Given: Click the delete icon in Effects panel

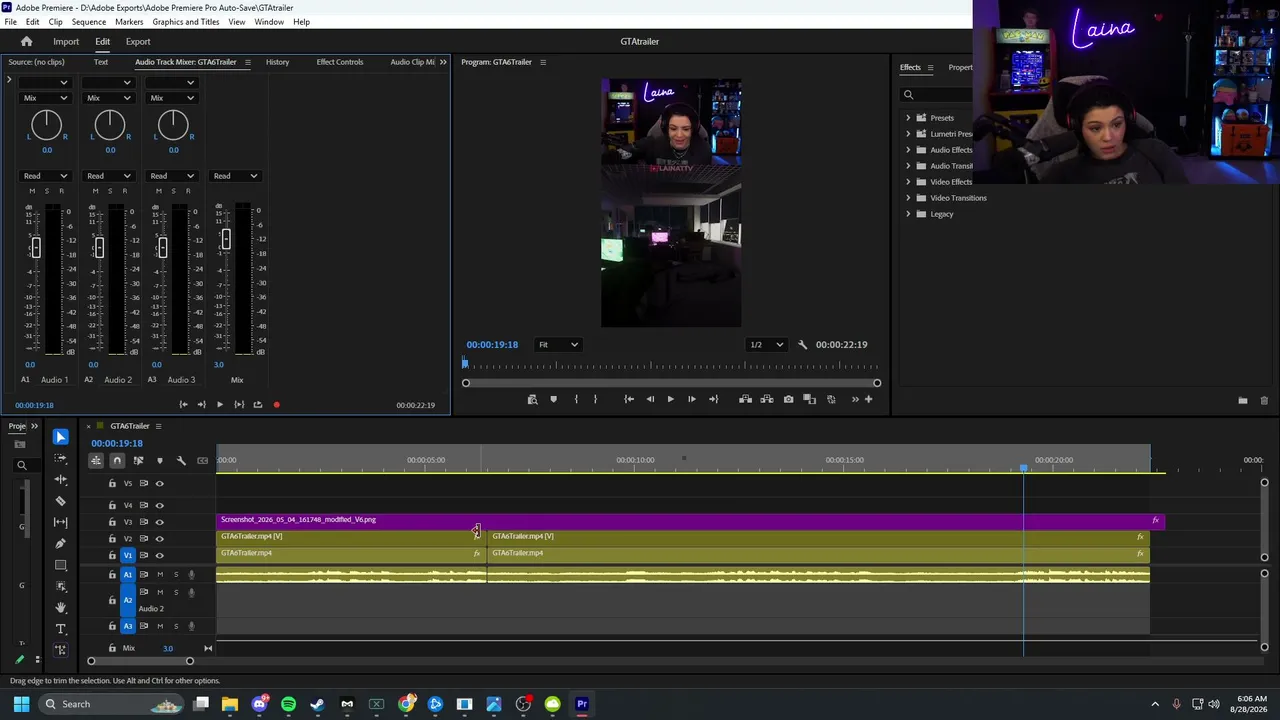Looking at the screenshot, I should [1264, 401].
